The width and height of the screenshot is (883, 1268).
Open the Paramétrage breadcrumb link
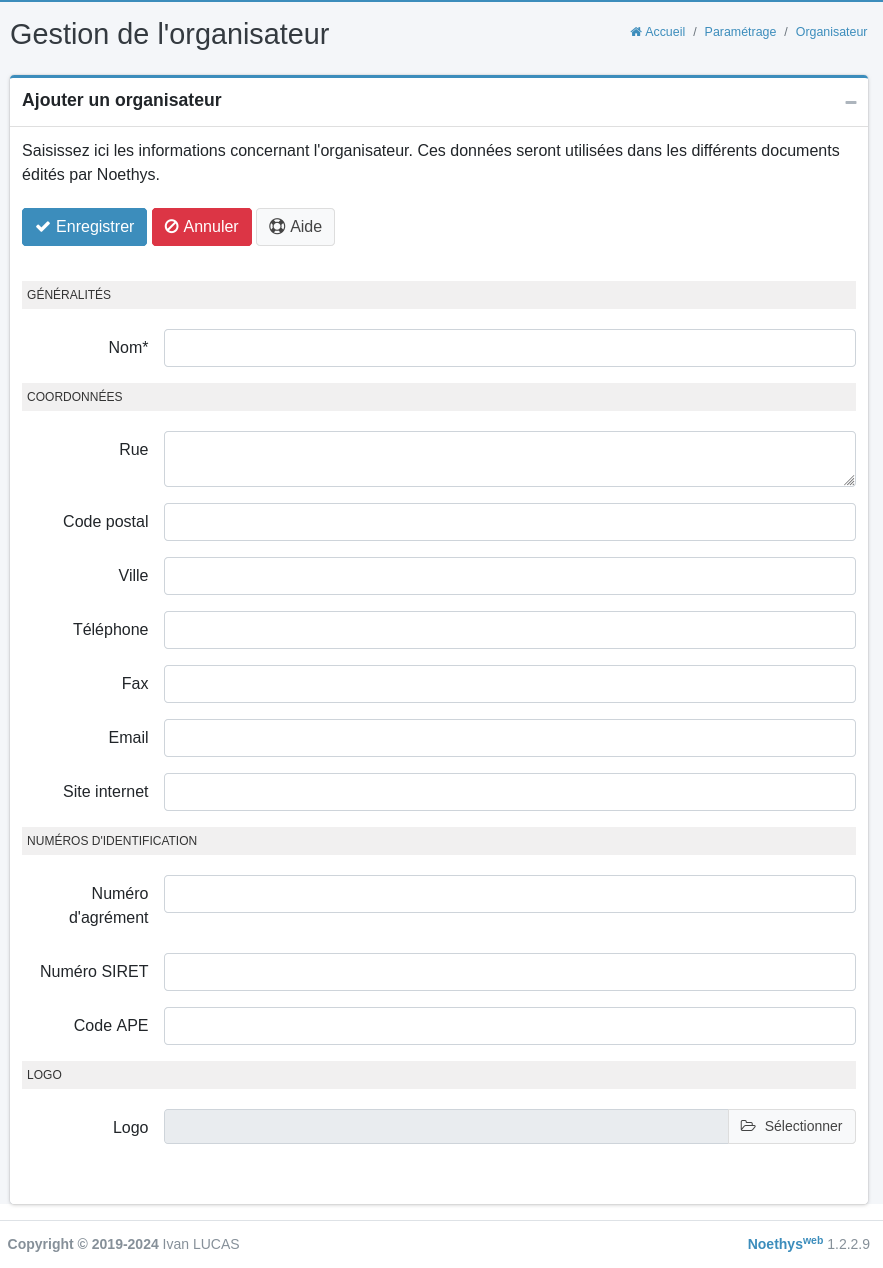tap(740, 32)
